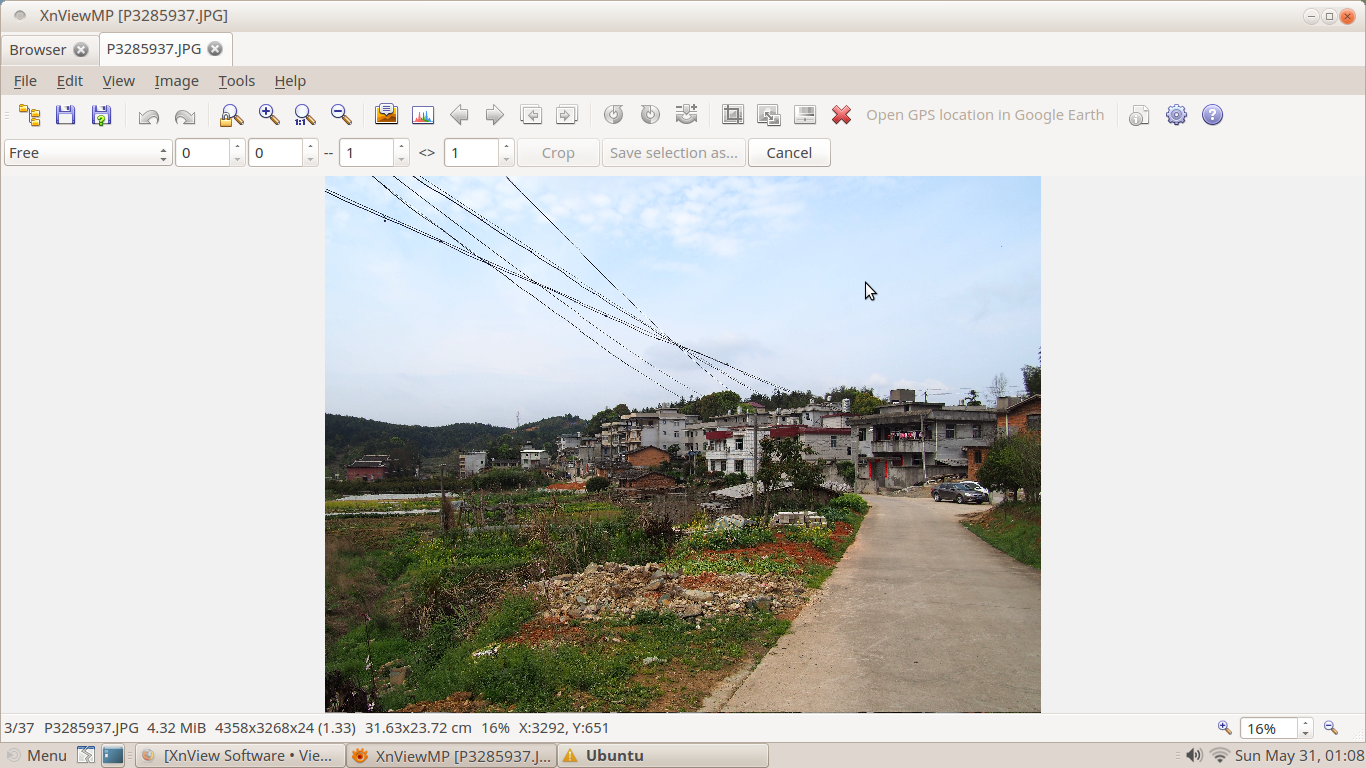Set zoom to 1:1 actual size

tap(305, 115)
